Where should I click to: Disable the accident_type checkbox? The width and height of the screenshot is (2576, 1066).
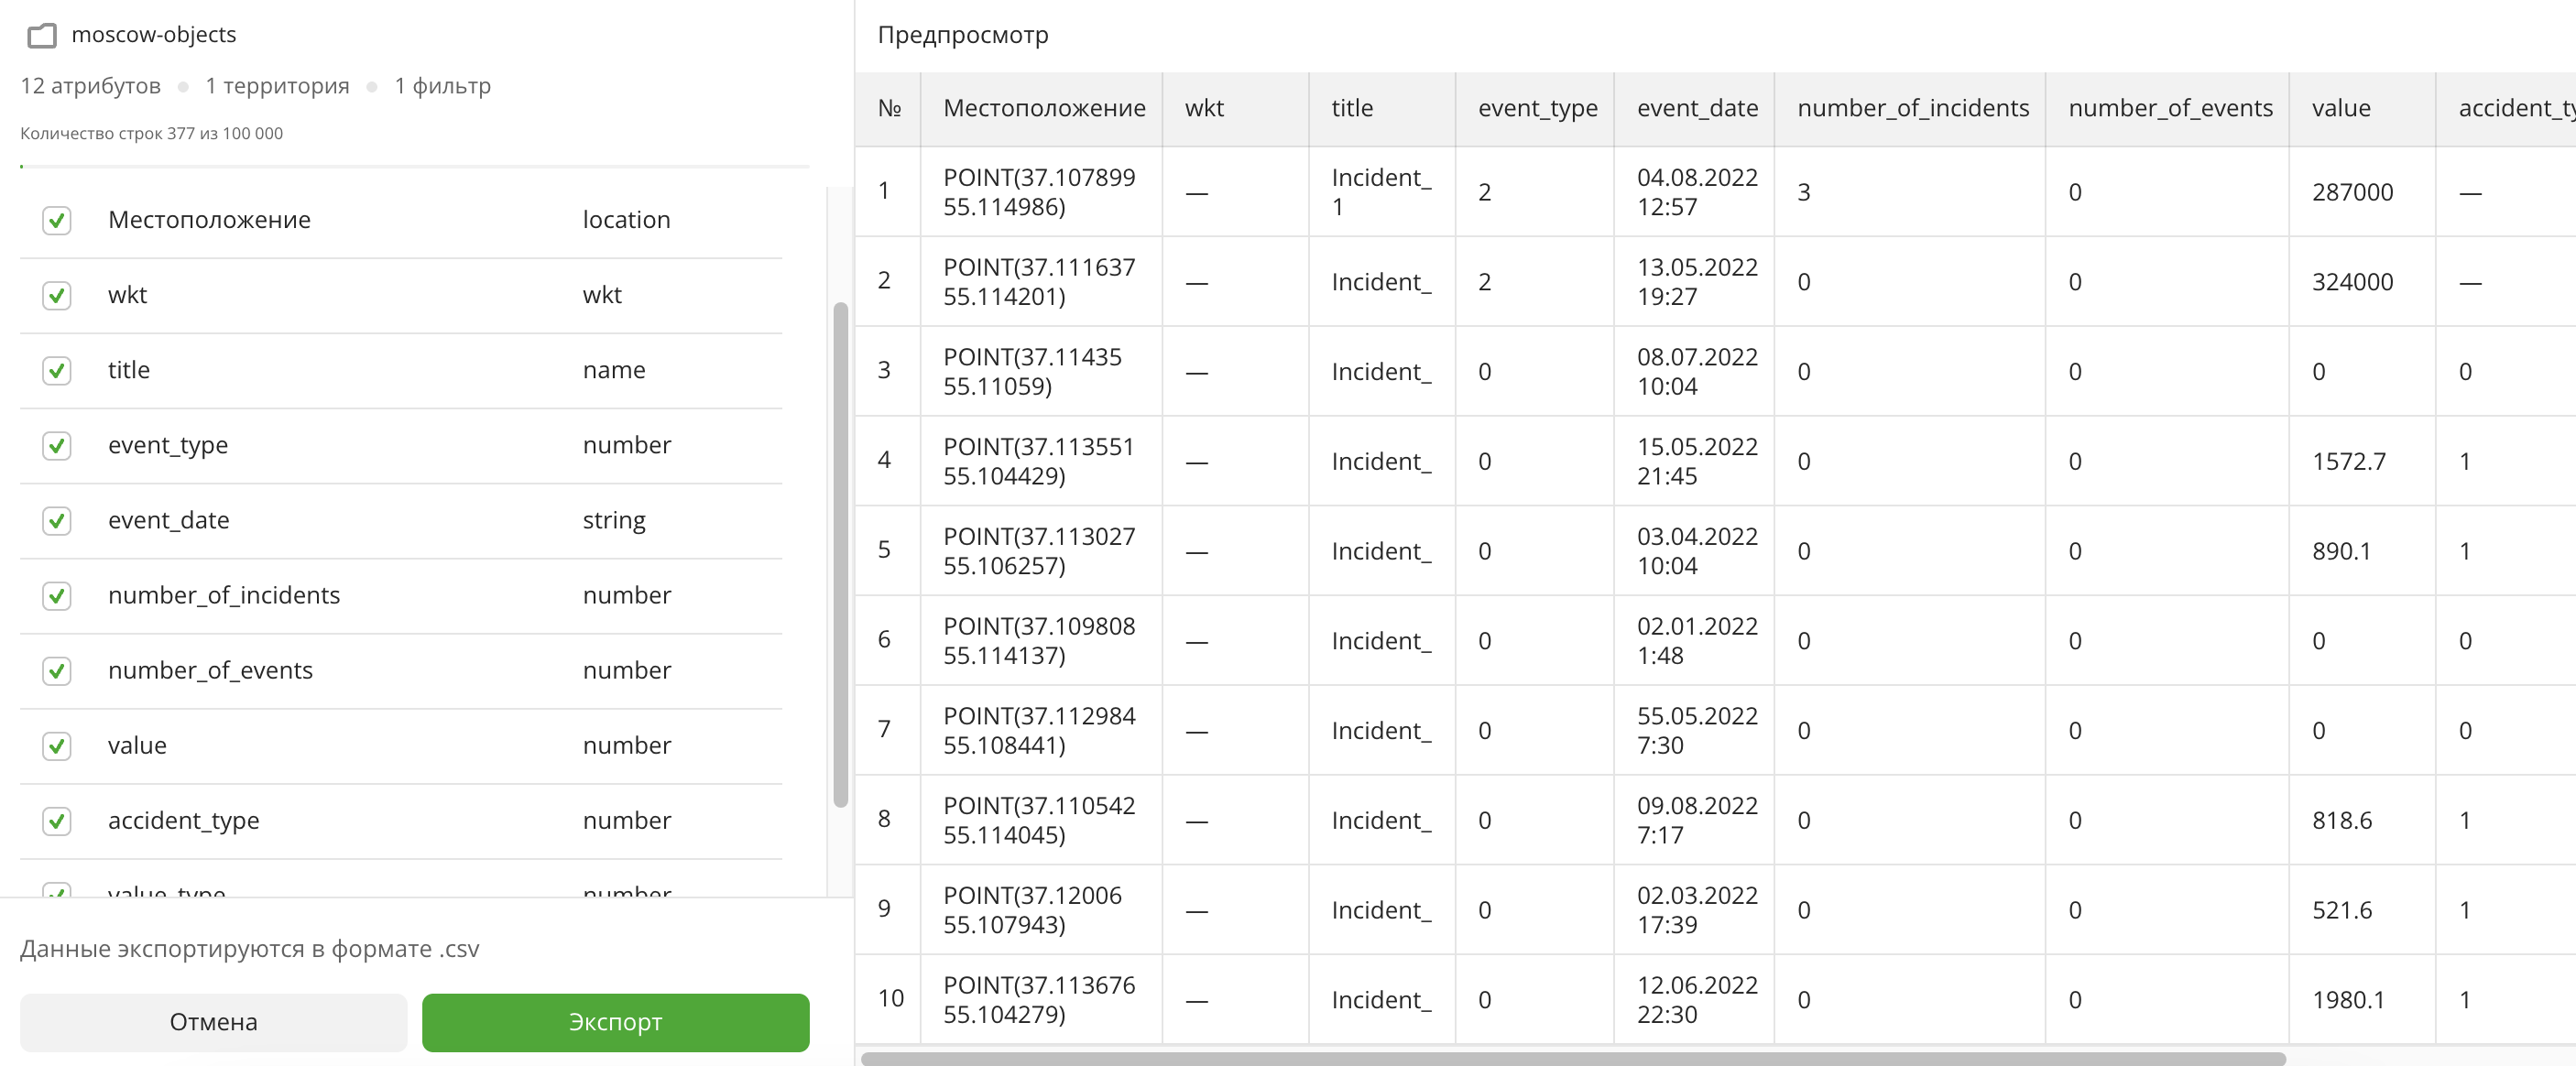57,820
